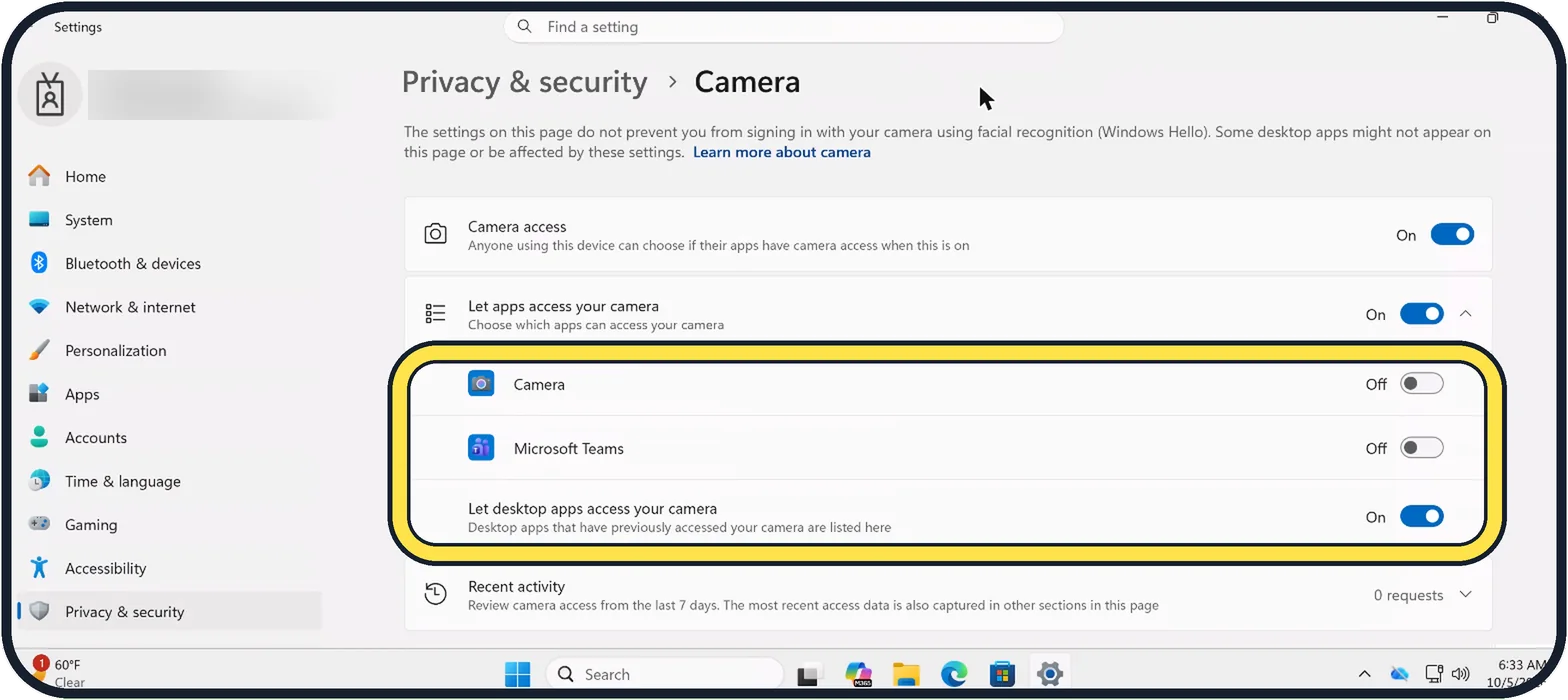The height and width of the screenshot is (700, 1568).
Task: Open Network & internet settings
Action: coord(170,307)
